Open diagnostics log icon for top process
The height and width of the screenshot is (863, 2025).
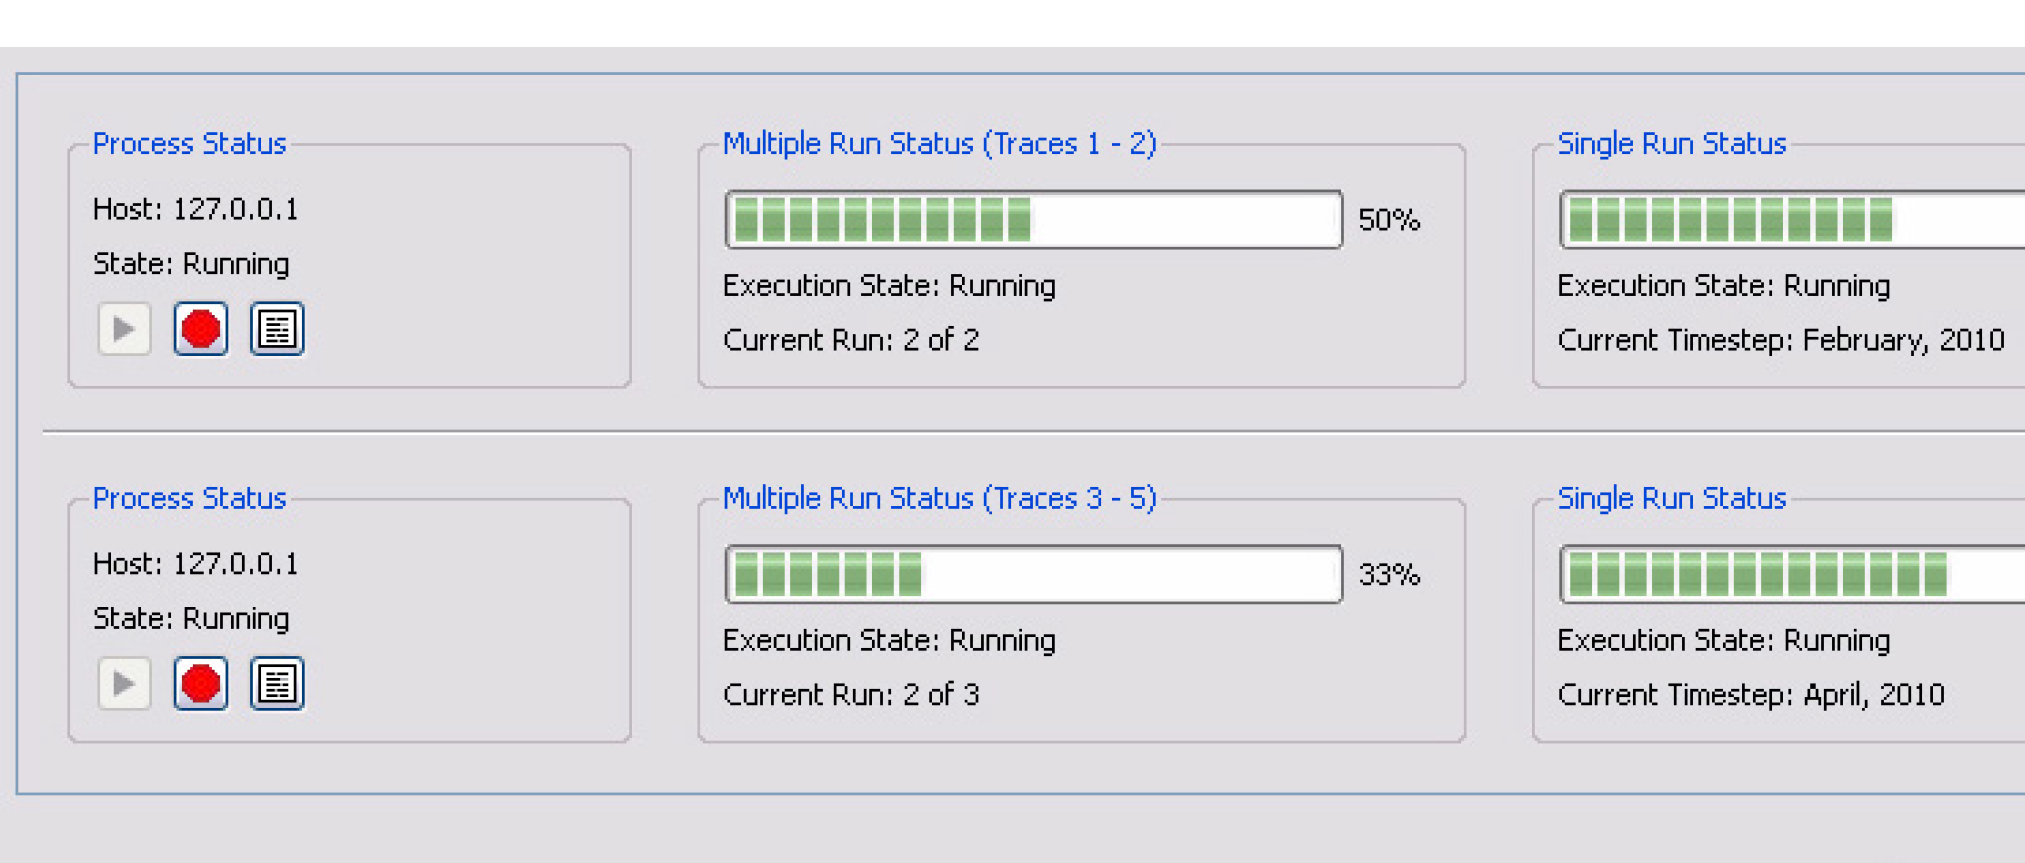pos(277,329)
